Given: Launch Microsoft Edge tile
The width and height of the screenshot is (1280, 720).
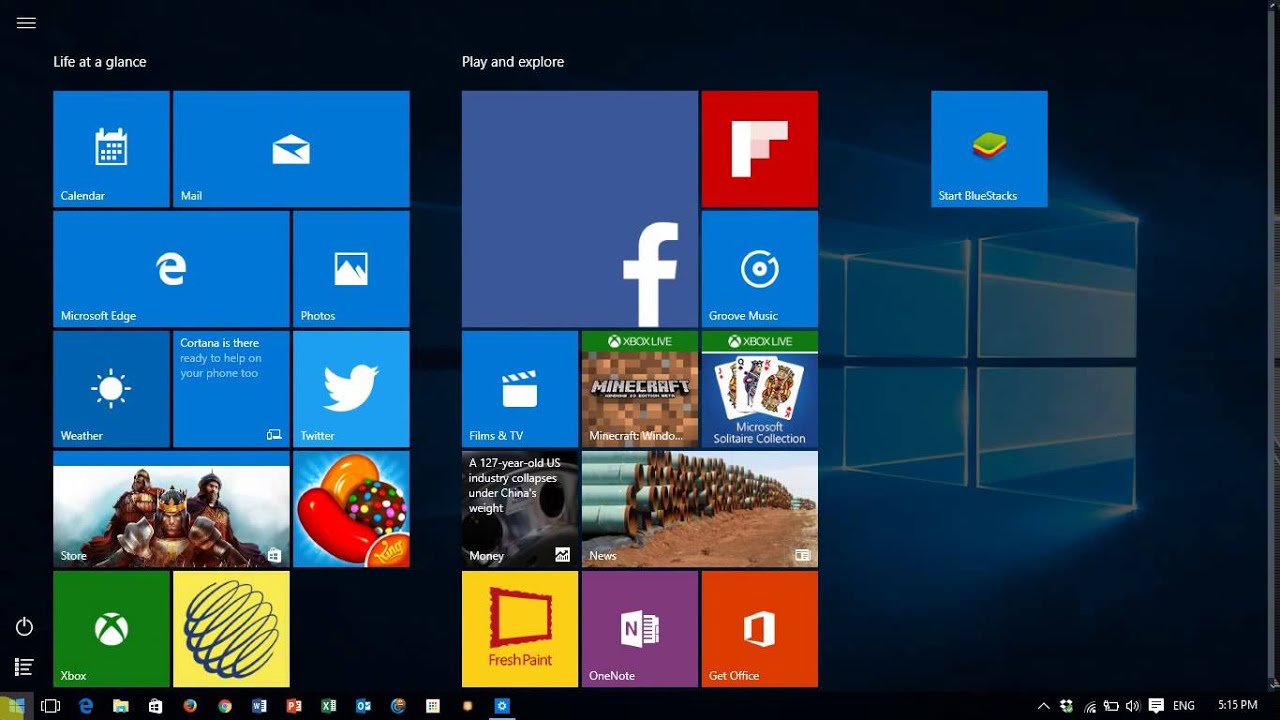Looking at the screenshot, I should pyautogui.click(x=171, y=269).
